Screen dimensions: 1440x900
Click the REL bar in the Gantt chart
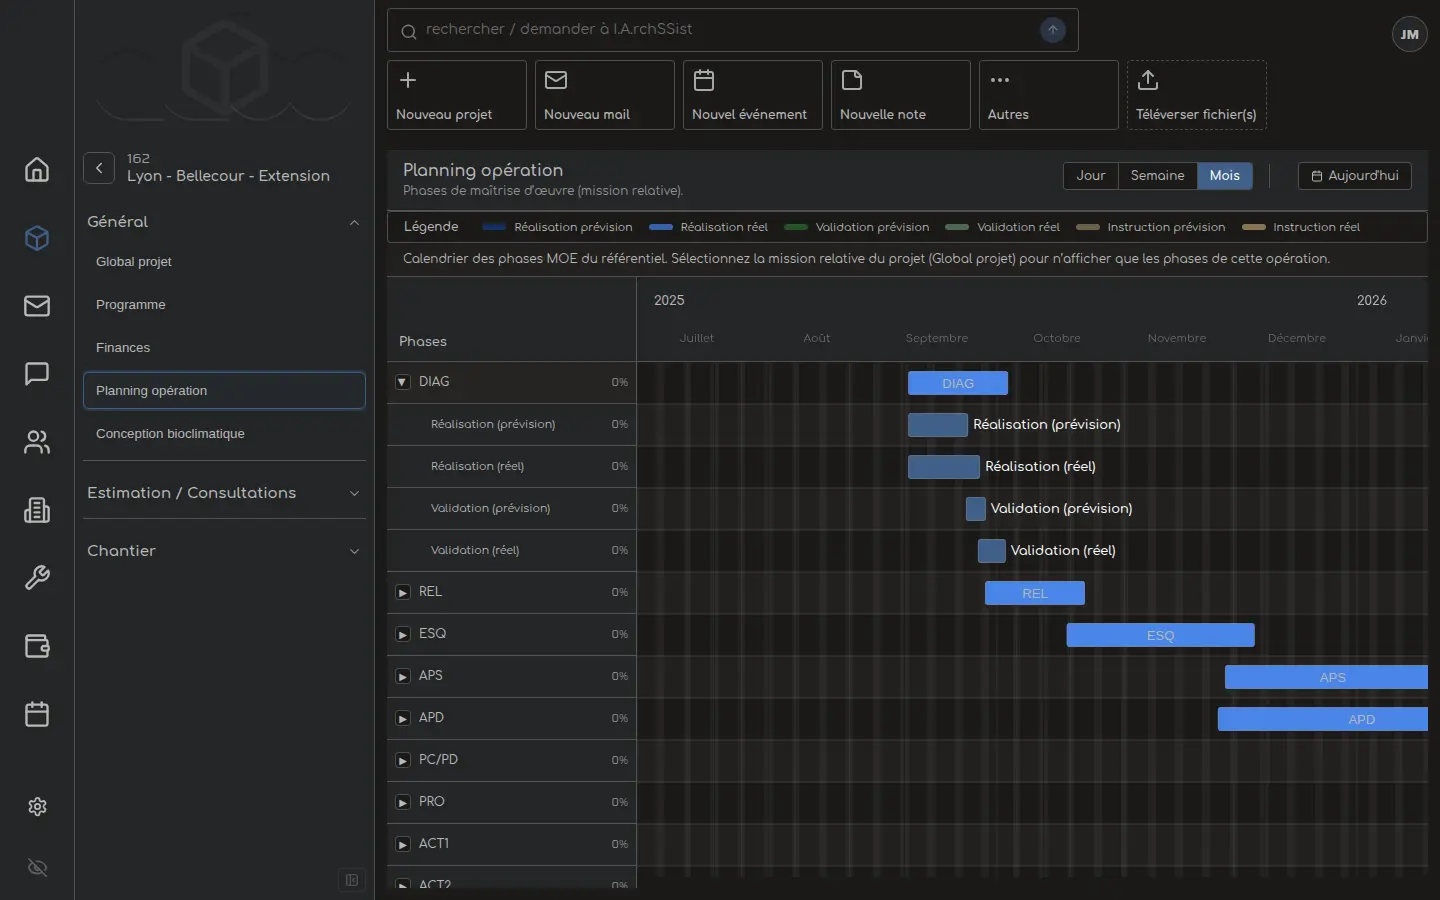pyautogui.click(x=1035, y=593)
